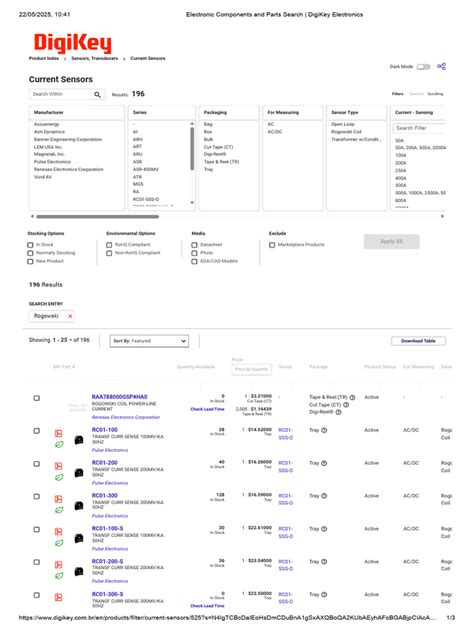Click the green RoHS leaf icon for RC01-200
Viewport: 474px width, 632px height.
pyautogui.click(x=59, y=478)
